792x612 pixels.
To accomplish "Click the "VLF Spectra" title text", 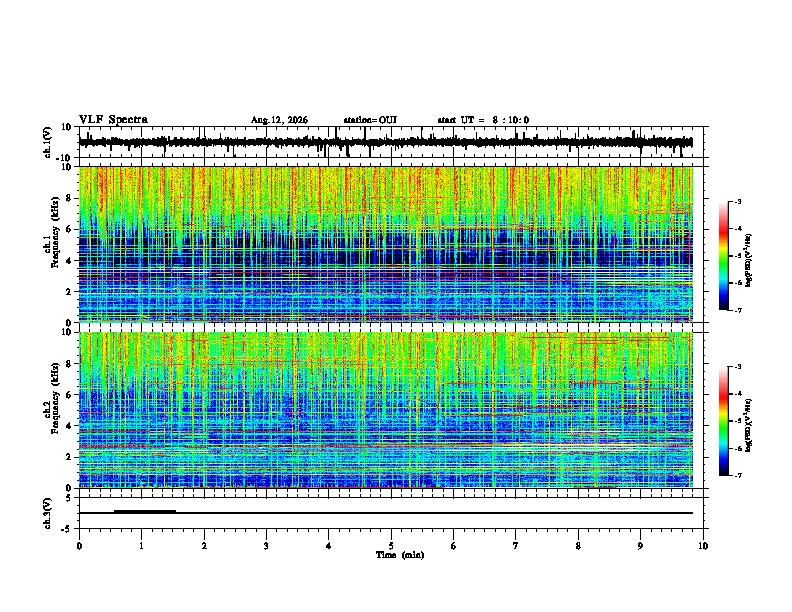I will (x=114, y=120).
